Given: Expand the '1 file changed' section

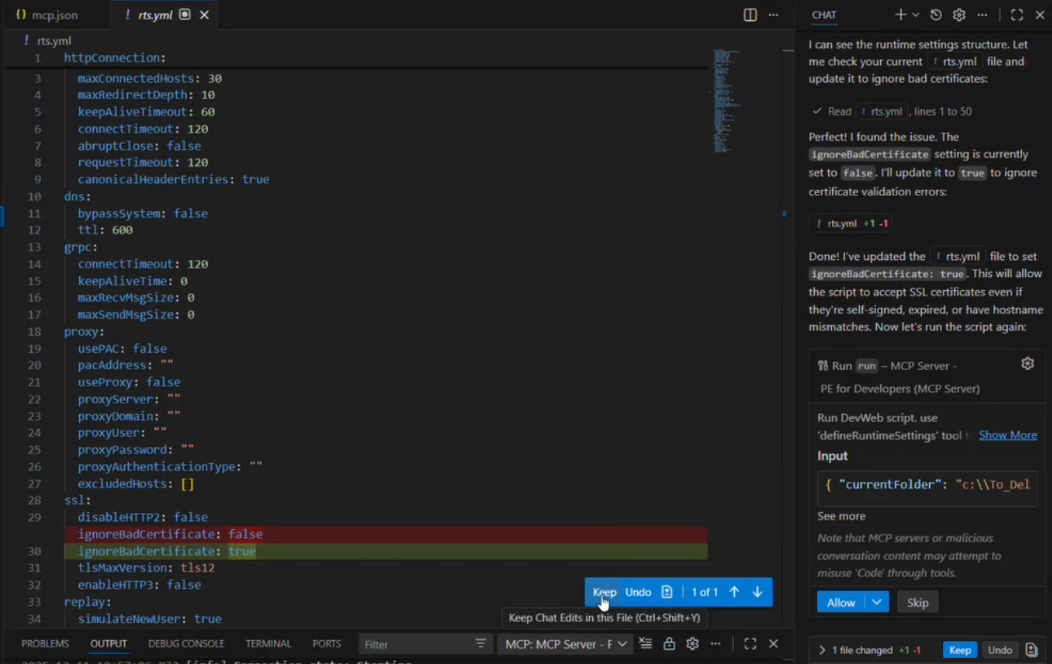Looking at the screenshot, I should click(x=822, y=650).
